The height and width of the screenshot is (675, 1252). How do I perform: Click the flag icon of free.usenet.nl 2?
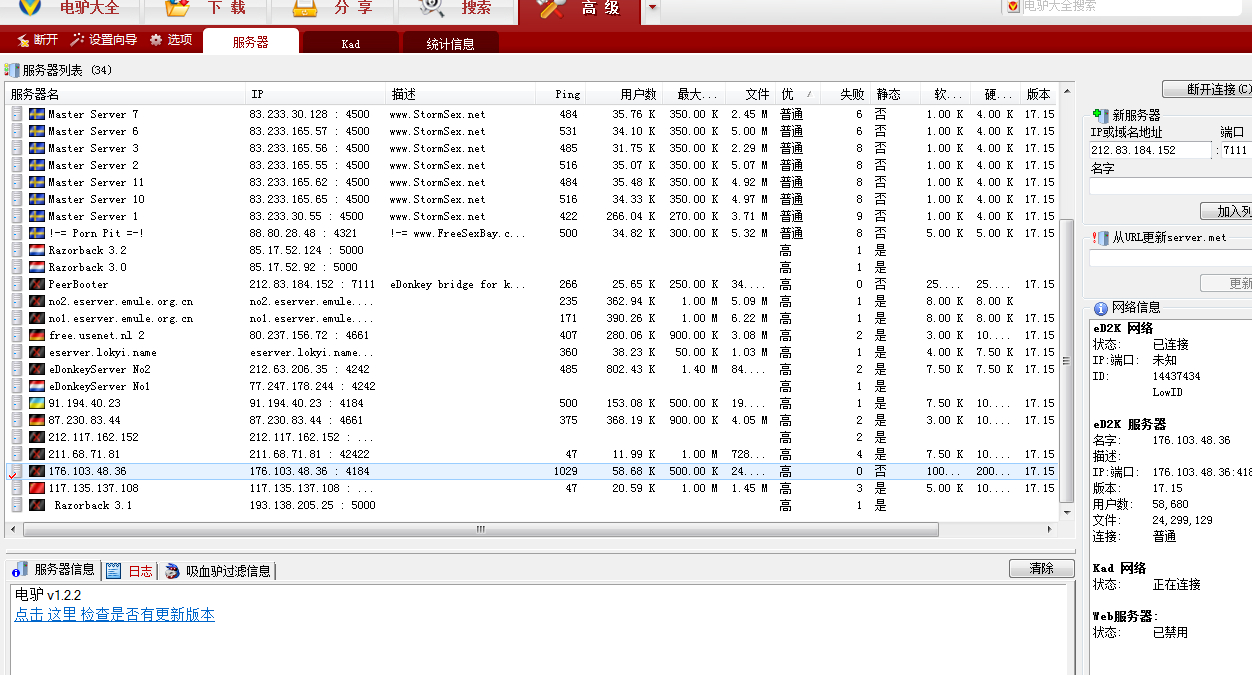coord(37,335)
